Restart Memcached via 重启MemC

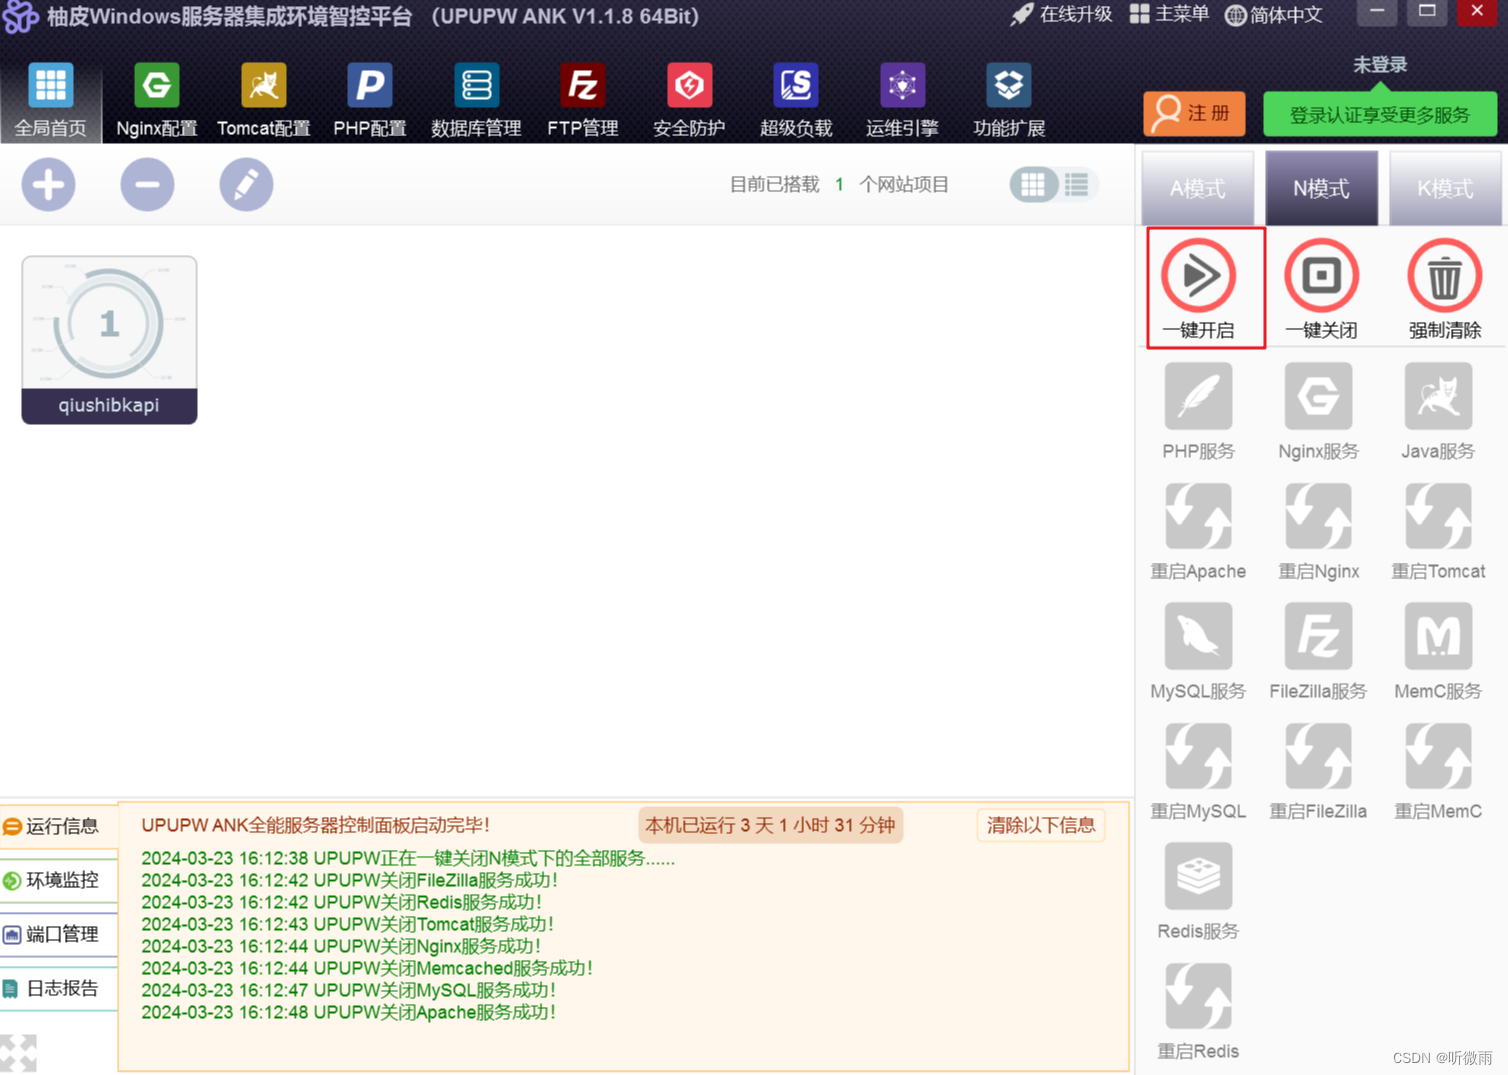coord(1438,771)
